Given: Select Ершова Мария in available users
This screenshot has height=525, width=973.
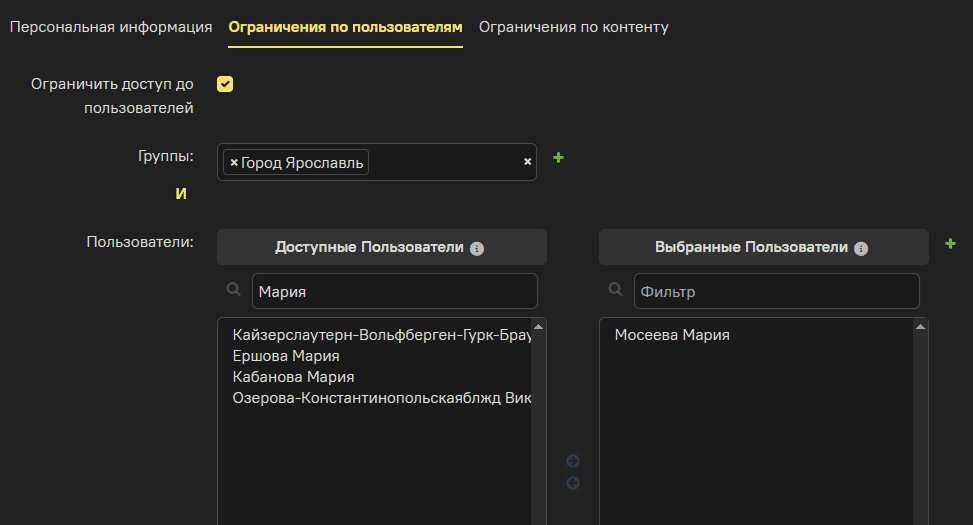Looking at the screenshot, I should 285,356.
